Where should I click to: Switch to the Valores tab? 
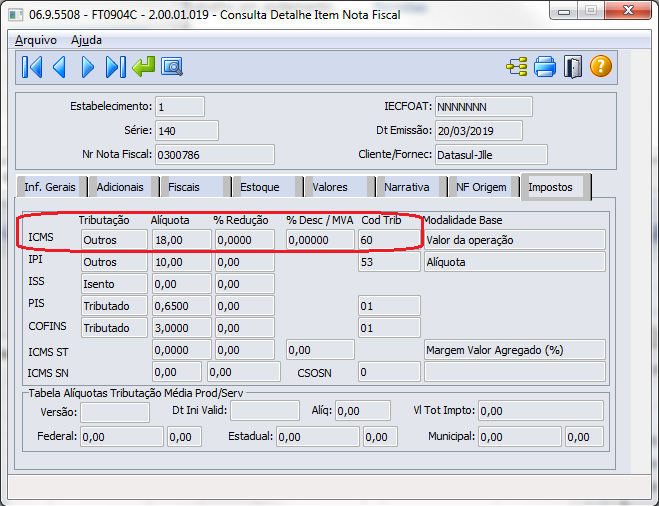pyautogui.click(x=340, y=187)
